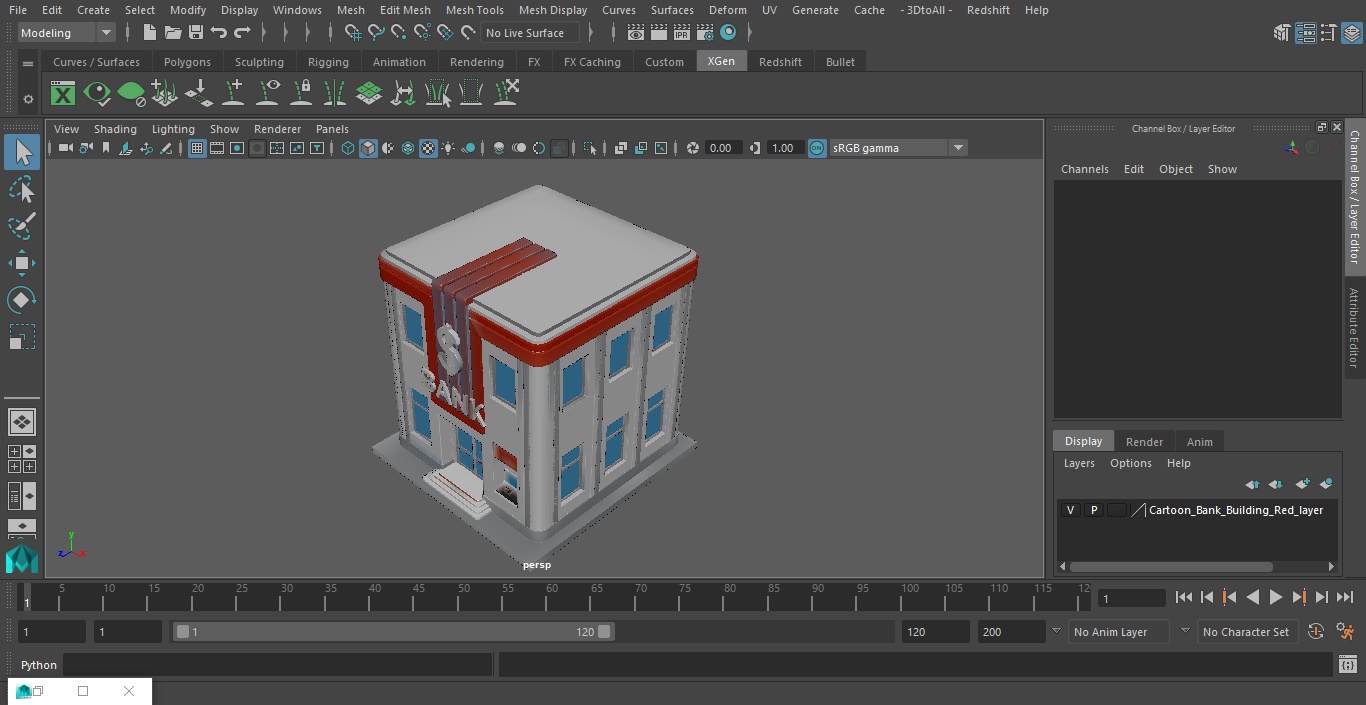Open vertical Attribute Editor side tab
1366x705 pixels.
tap(1354, 327)
